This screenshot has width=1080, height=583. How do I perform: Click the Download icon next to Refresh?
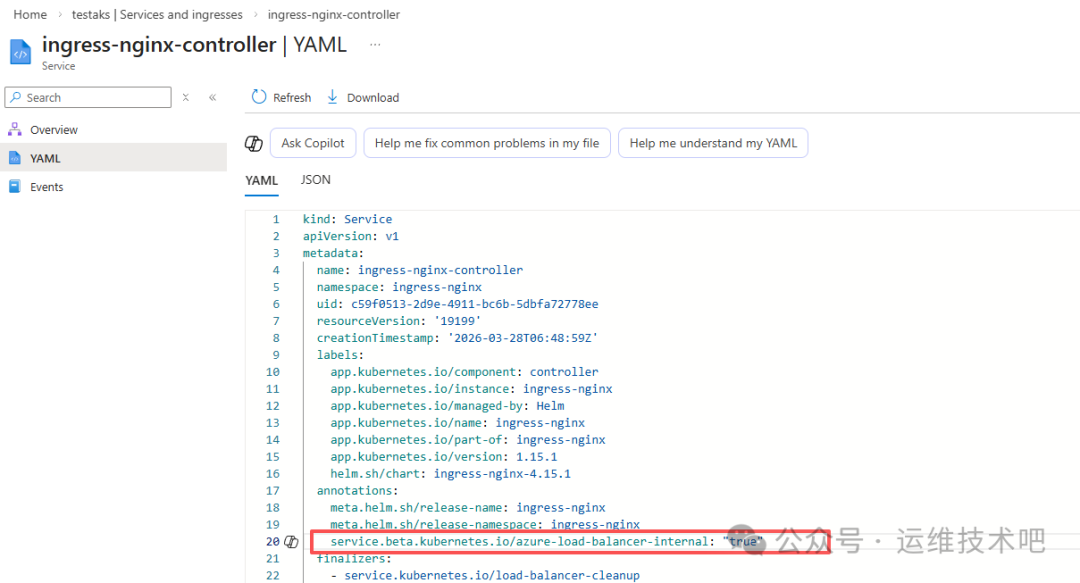coord(334,97)
